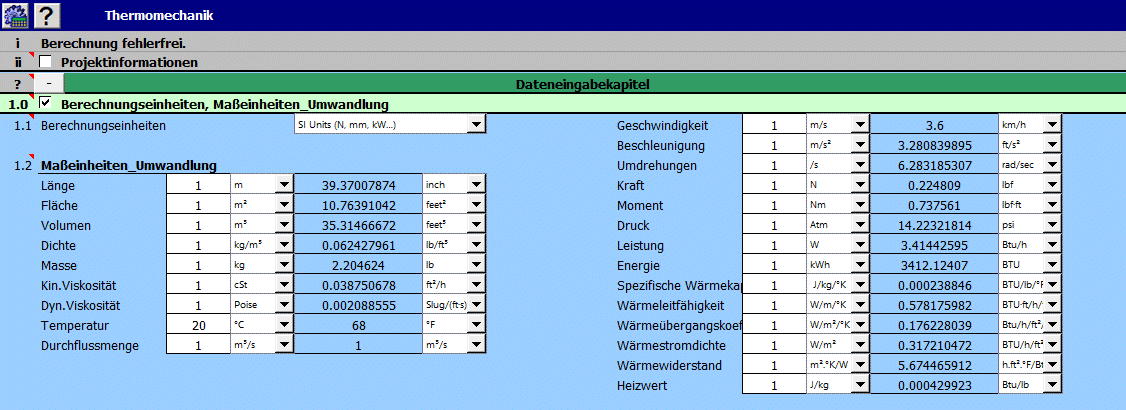The image size is (1126, 410).
Task: Collapse chapter with the minus button
Action: tap(49, 84)
